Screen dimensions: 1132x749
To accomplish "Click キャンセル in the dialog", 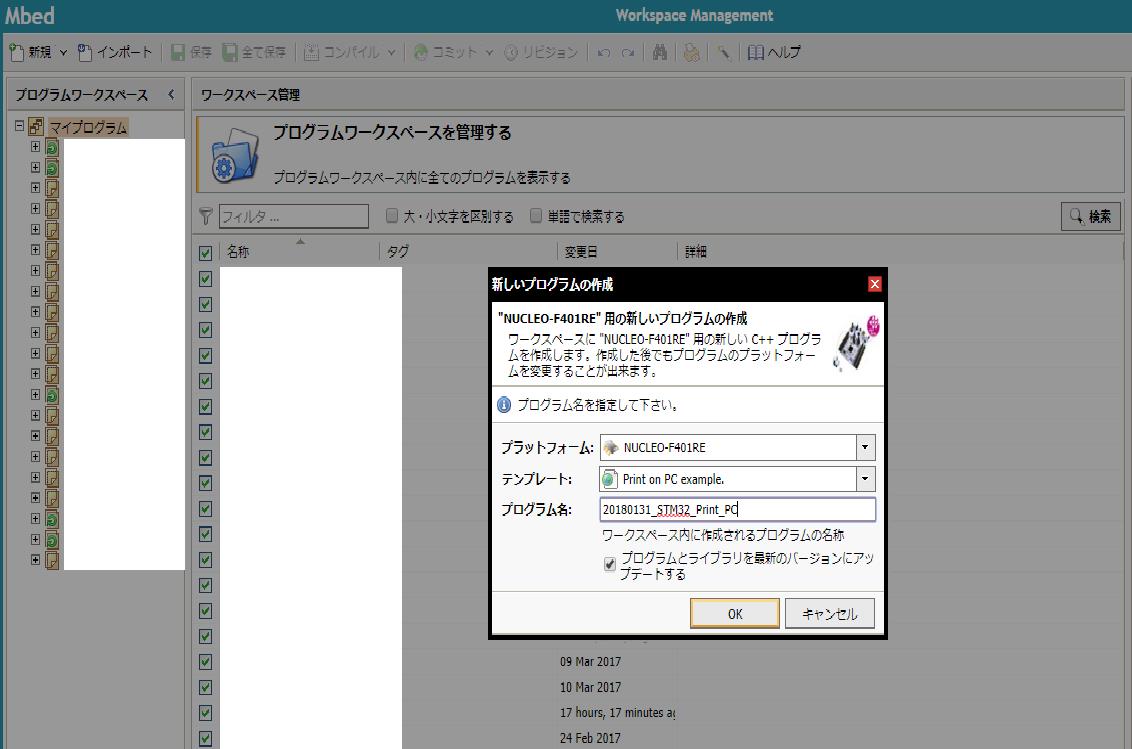I will [830, 614].
